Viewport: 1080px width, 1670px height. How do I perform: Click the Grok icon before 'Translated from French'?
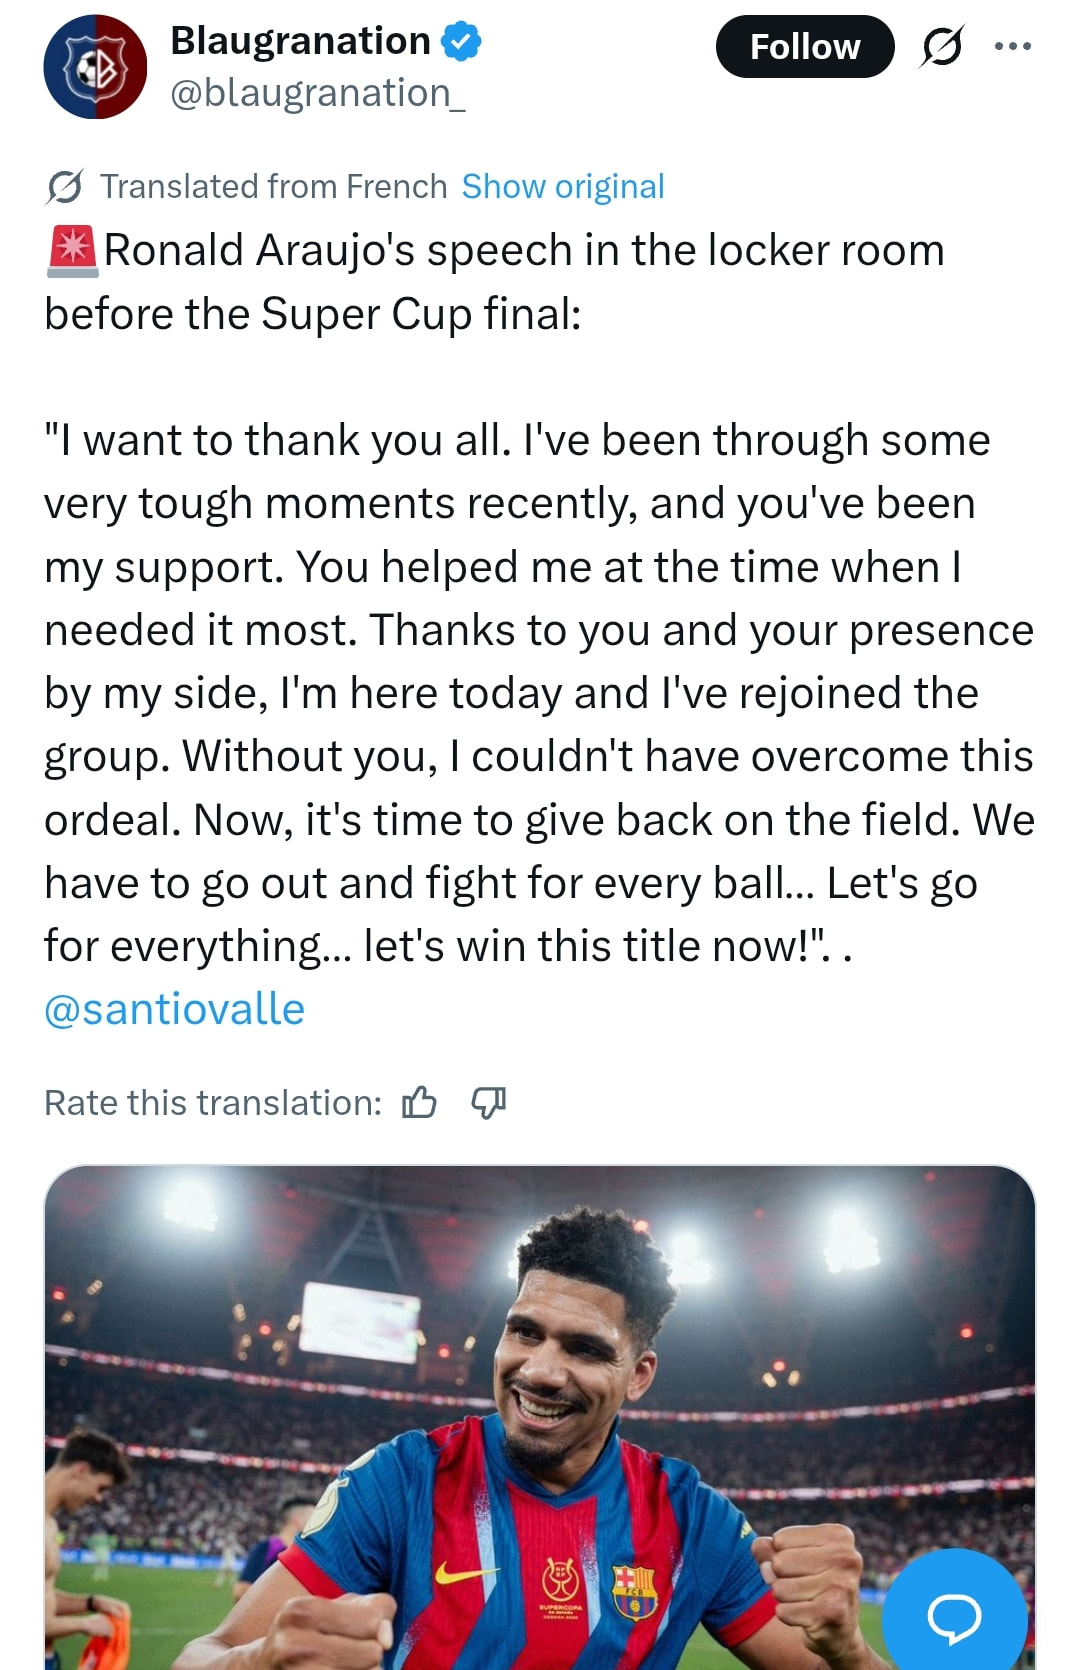65,187
